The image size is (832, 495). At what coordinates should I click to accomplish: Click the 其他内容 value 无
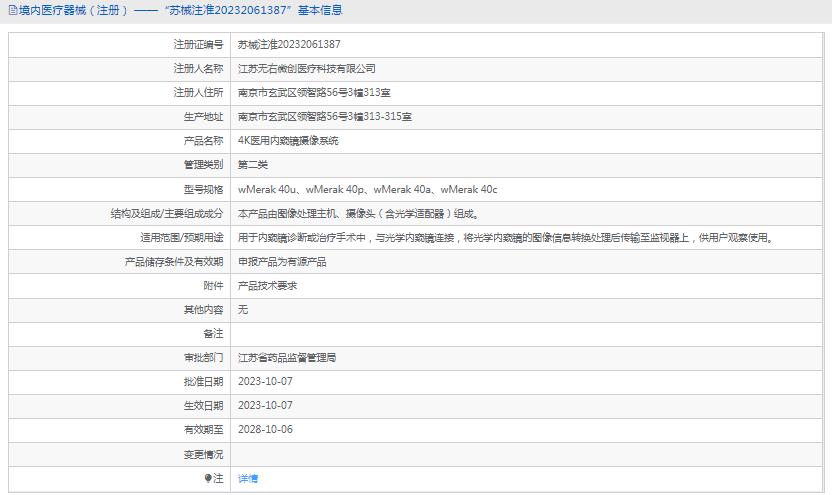(x=242, y=309)
